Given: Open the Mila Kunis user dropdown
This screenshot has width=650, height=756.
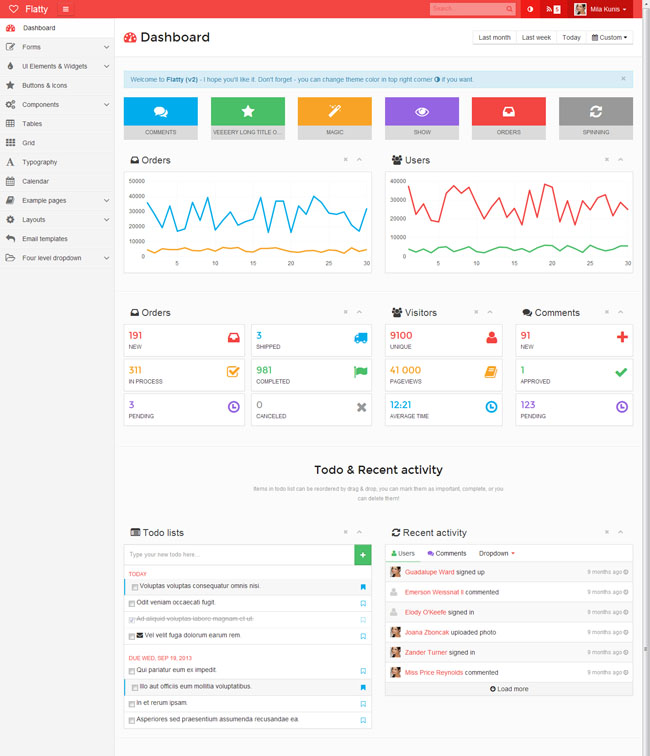Looking at the screenshot, I should coord(601,9).
